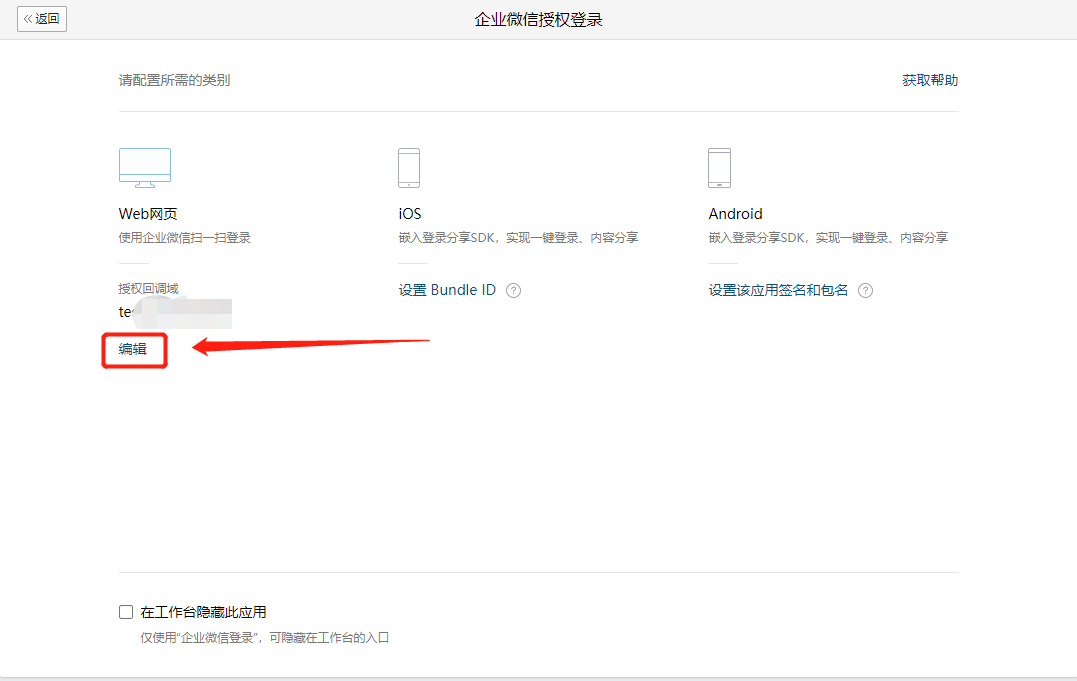Enable 在工作台隐藏此应用 checkbox
Image resolution: width=1077 pixels, height=681 pixels.
pyautogui.click(x=126, y=612)
